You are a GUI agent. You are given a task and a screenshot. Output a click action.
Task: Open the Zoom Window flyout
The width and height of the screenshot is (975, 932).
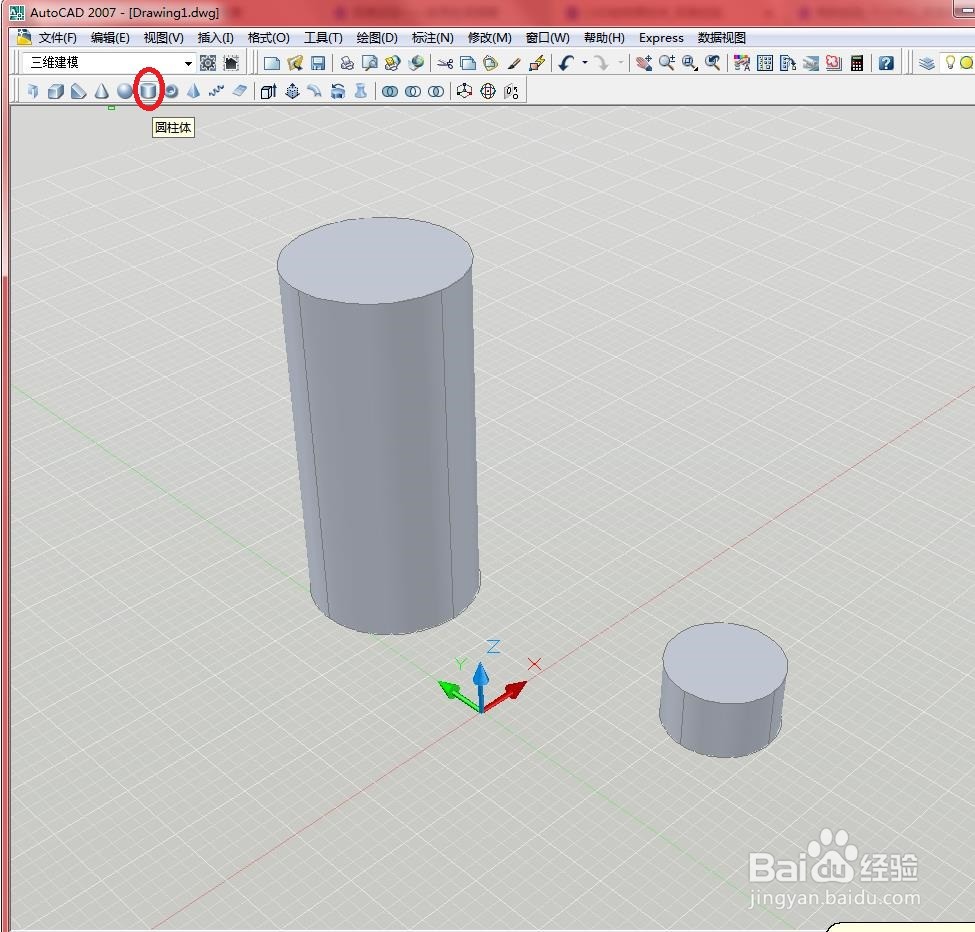[x=690, y=63]
